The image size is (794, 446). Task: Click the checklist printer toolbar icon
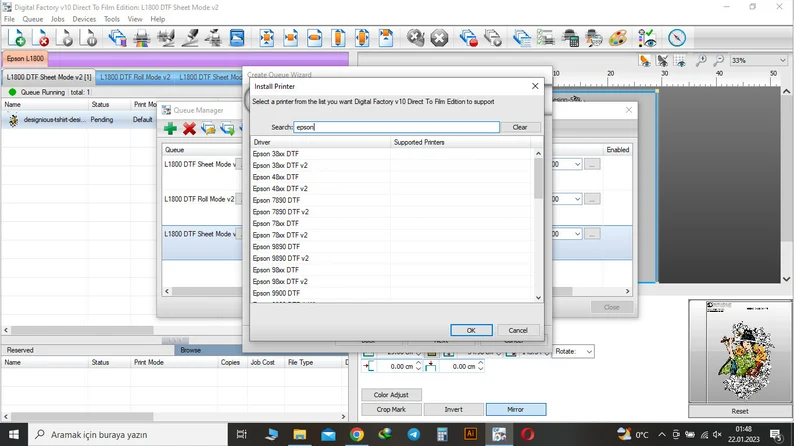(x=546, y=38)
